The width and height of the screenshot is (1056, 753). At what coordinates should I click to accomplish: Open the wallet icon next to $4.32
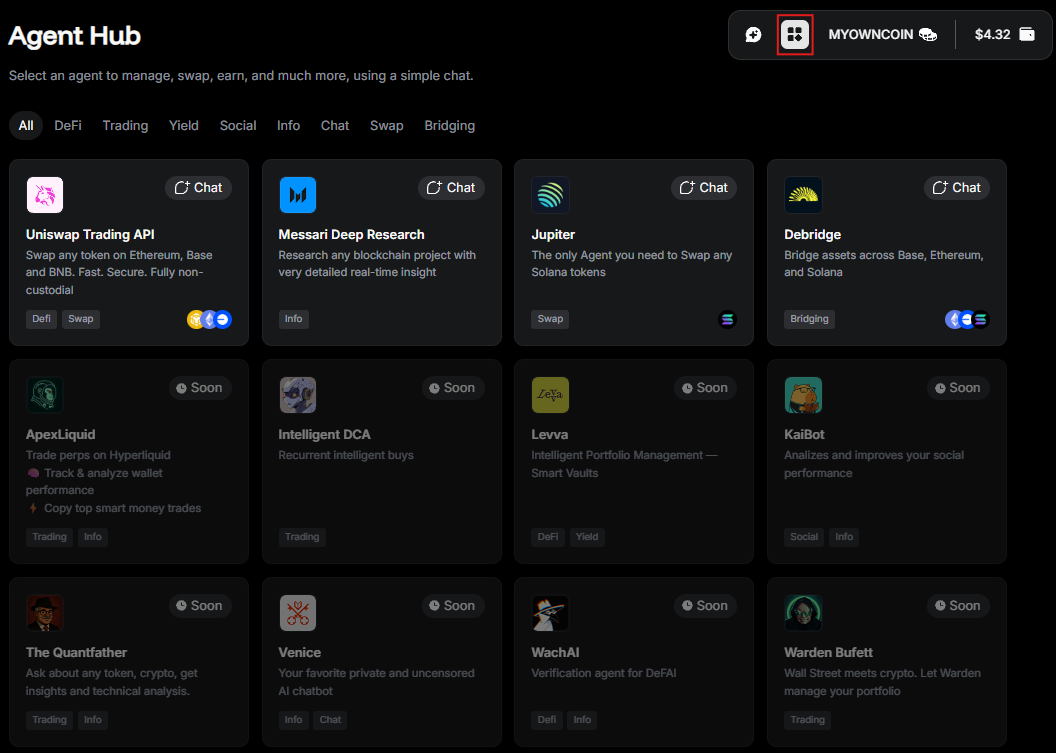pyautogui.click(x=1027, y=34)
